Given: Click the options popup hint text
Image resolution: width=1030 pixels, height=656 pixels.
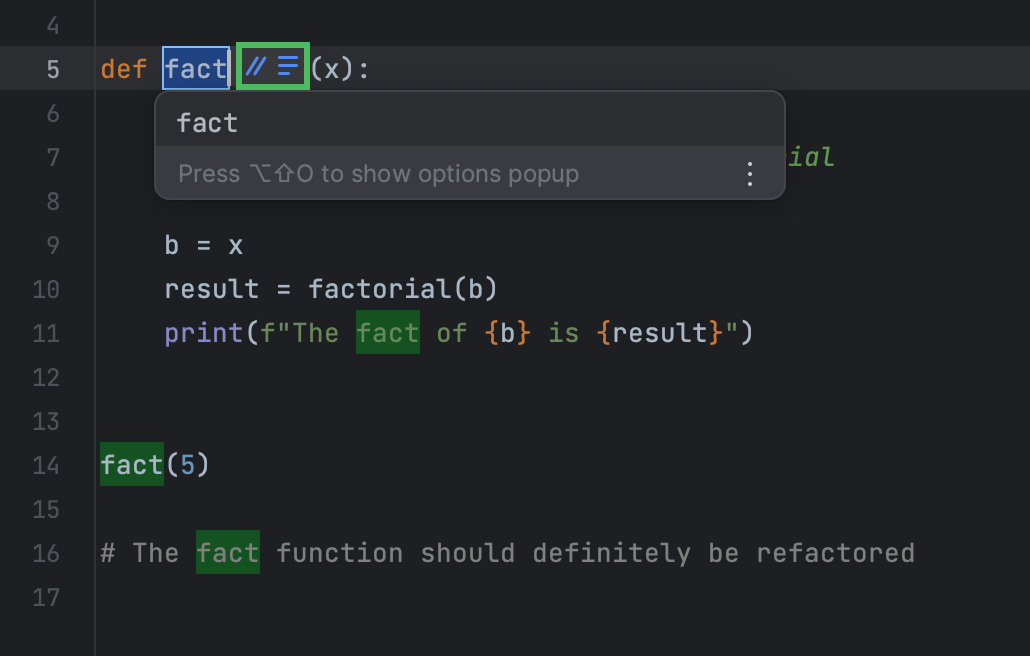Looking at the screenshot, I should 379,173.
